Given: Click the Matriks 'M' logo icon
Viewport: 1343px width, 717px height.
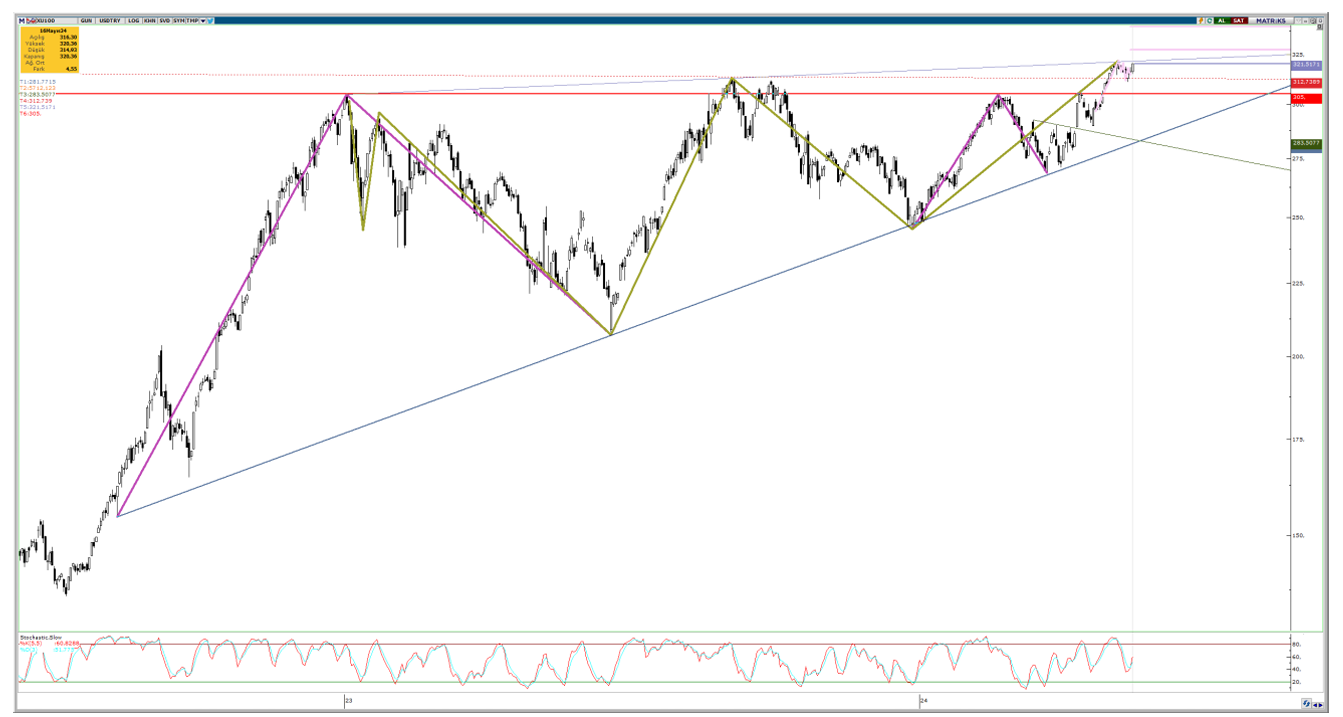Looking at the screenshot, I should 21,20.
